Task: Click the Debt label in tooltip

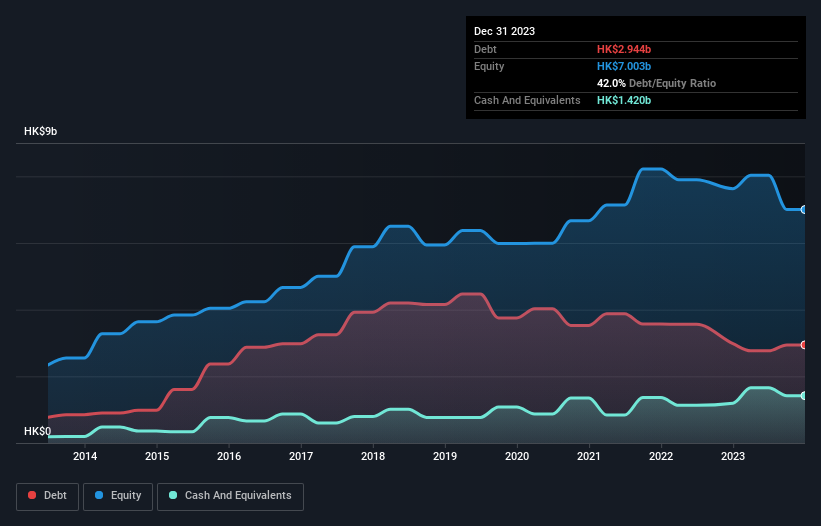Action: pos(485,49)
